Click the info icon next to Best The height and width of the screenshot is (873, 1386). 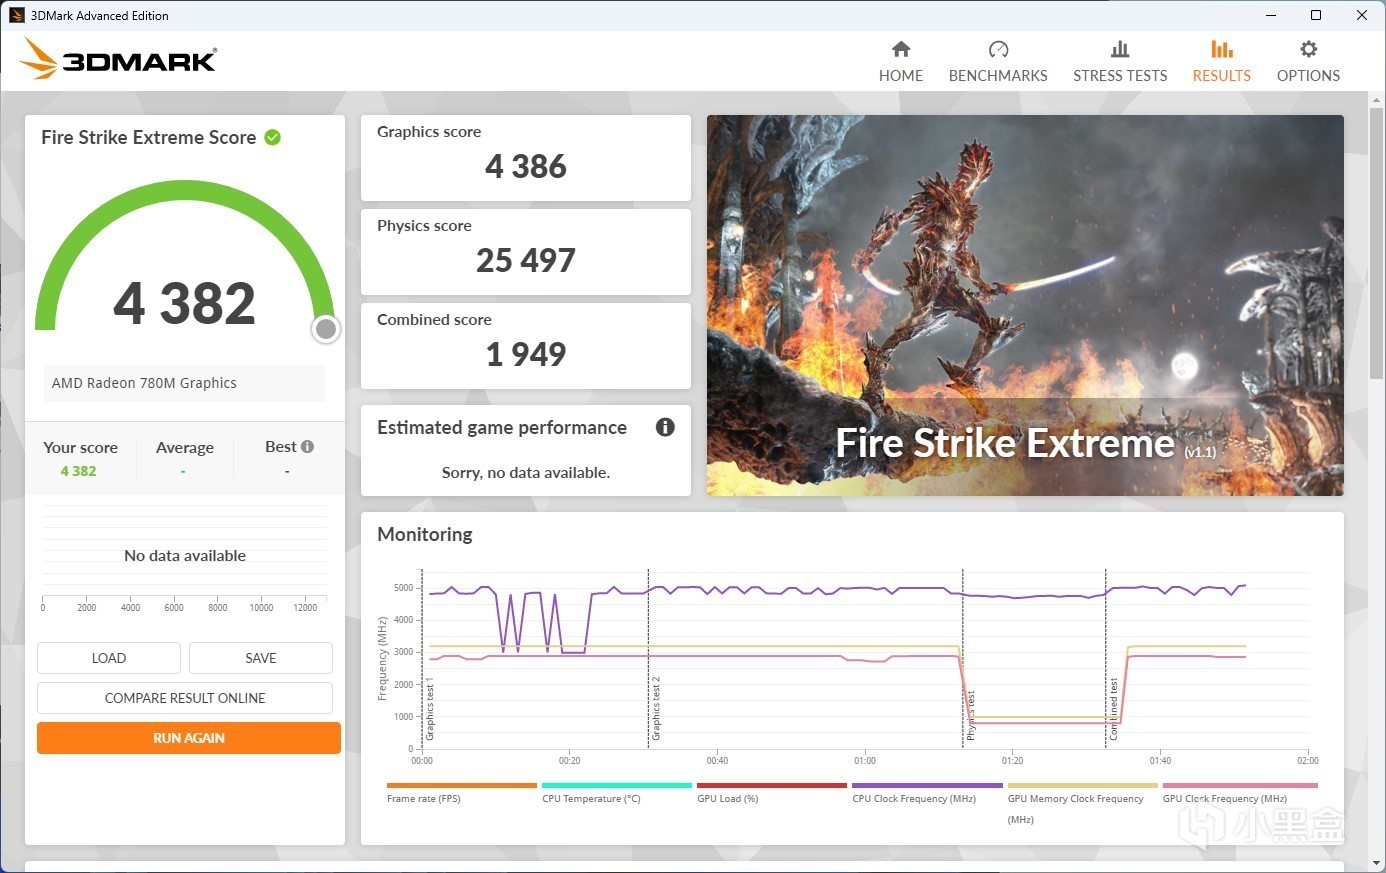(308, 447)
